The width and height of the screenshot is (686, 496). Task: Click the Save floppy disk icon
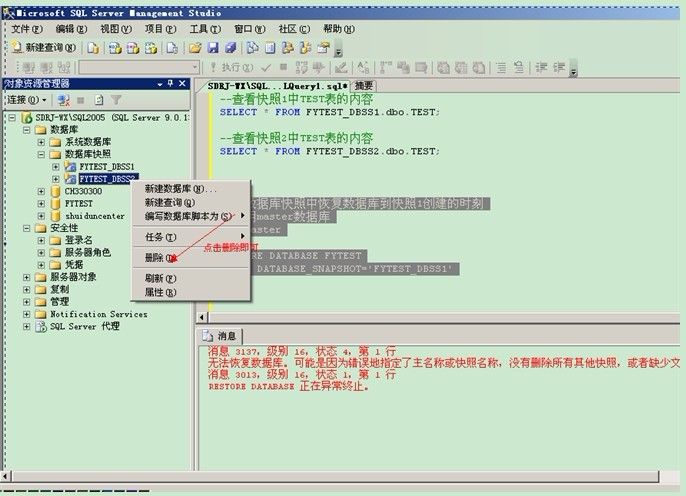coord(213,48)
